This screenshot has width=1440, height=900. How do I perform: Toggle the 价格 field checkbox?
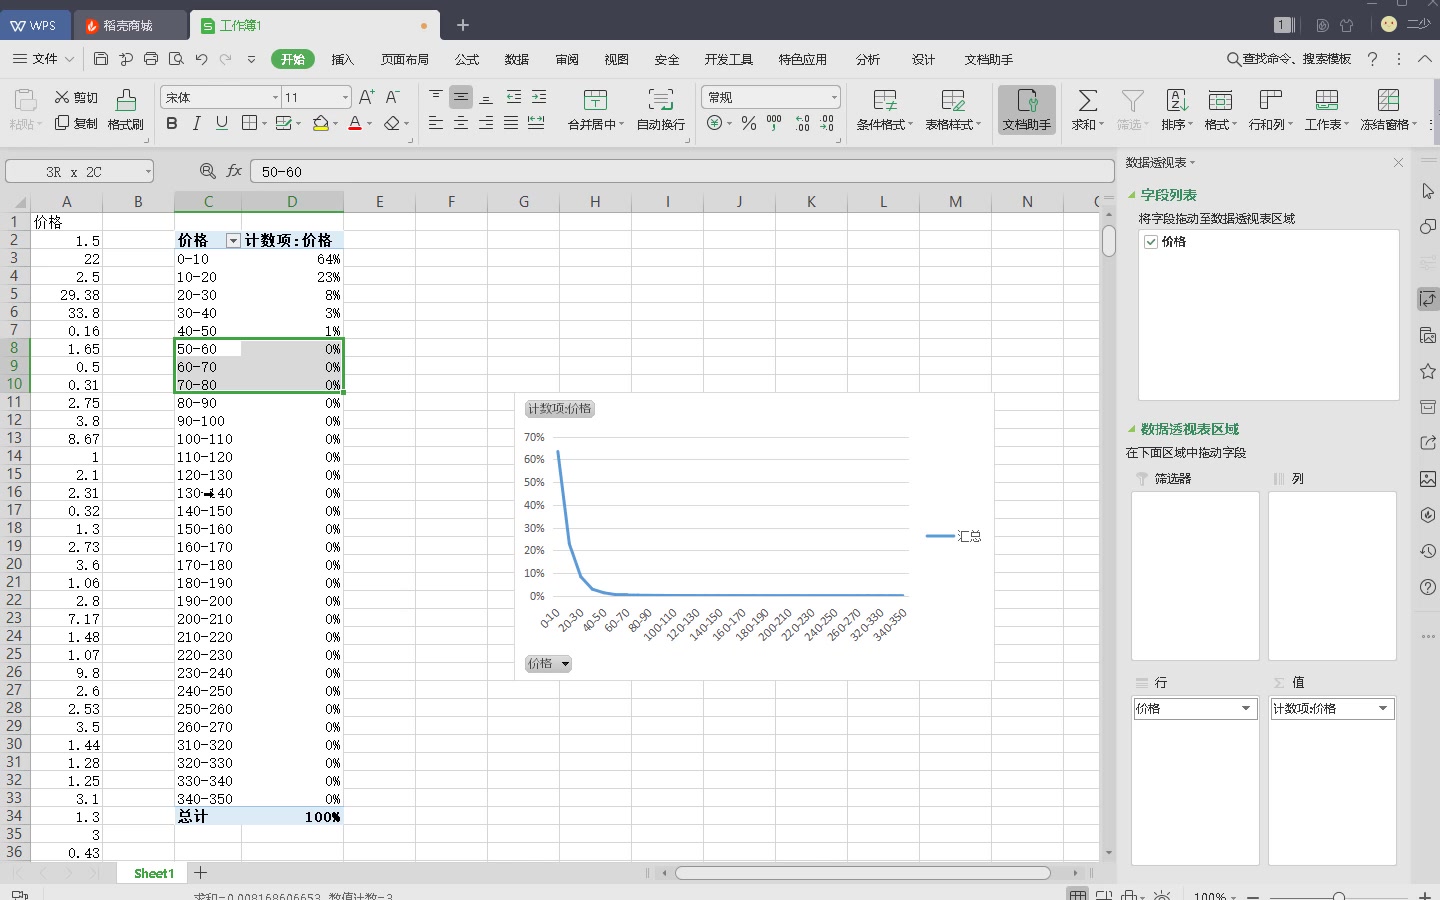(x=1151, y=242)
